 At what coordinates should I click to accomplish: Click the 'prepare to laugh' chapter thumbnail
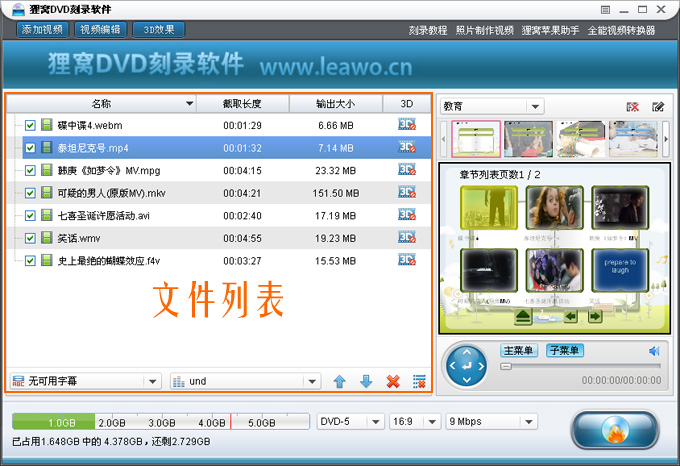click(x=620, y=270)
